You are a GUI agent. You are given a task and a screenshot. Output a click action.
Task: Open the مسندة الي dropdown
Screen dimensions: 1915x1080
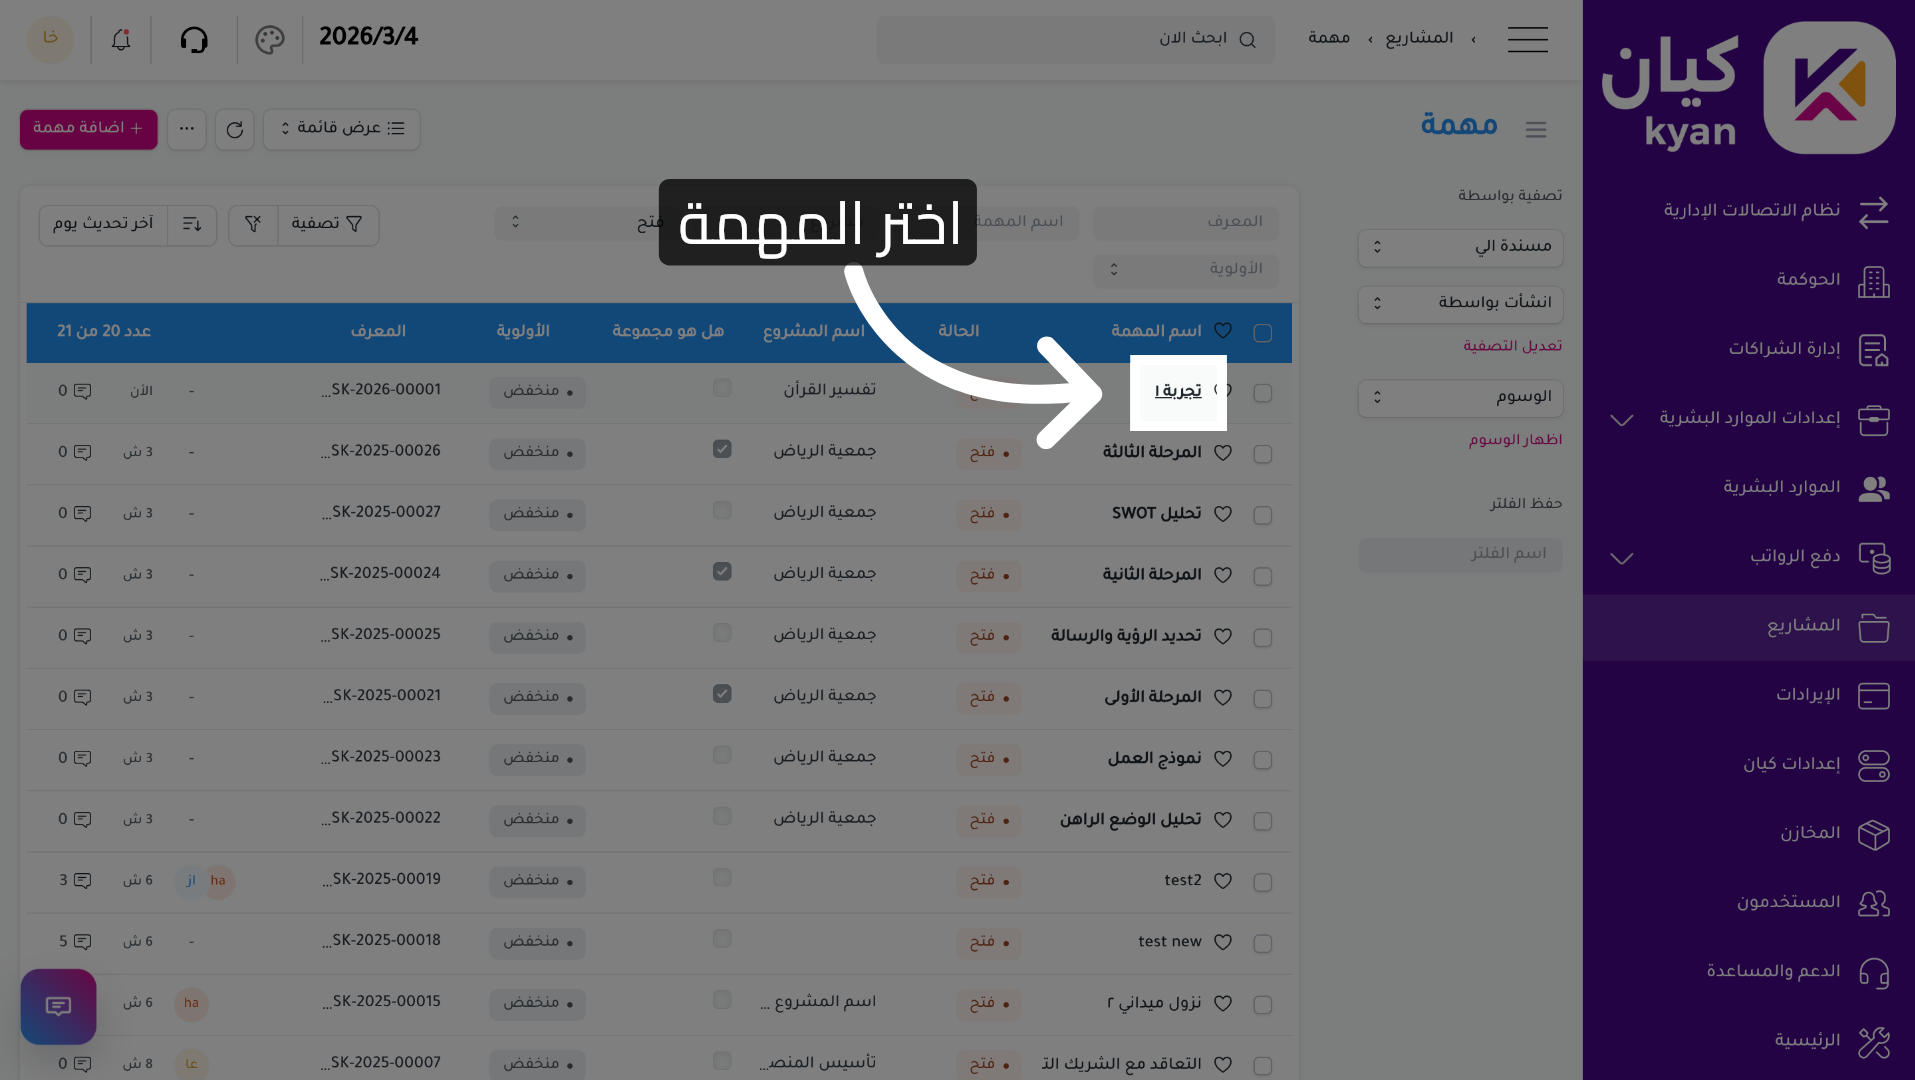coord(1459,248)
